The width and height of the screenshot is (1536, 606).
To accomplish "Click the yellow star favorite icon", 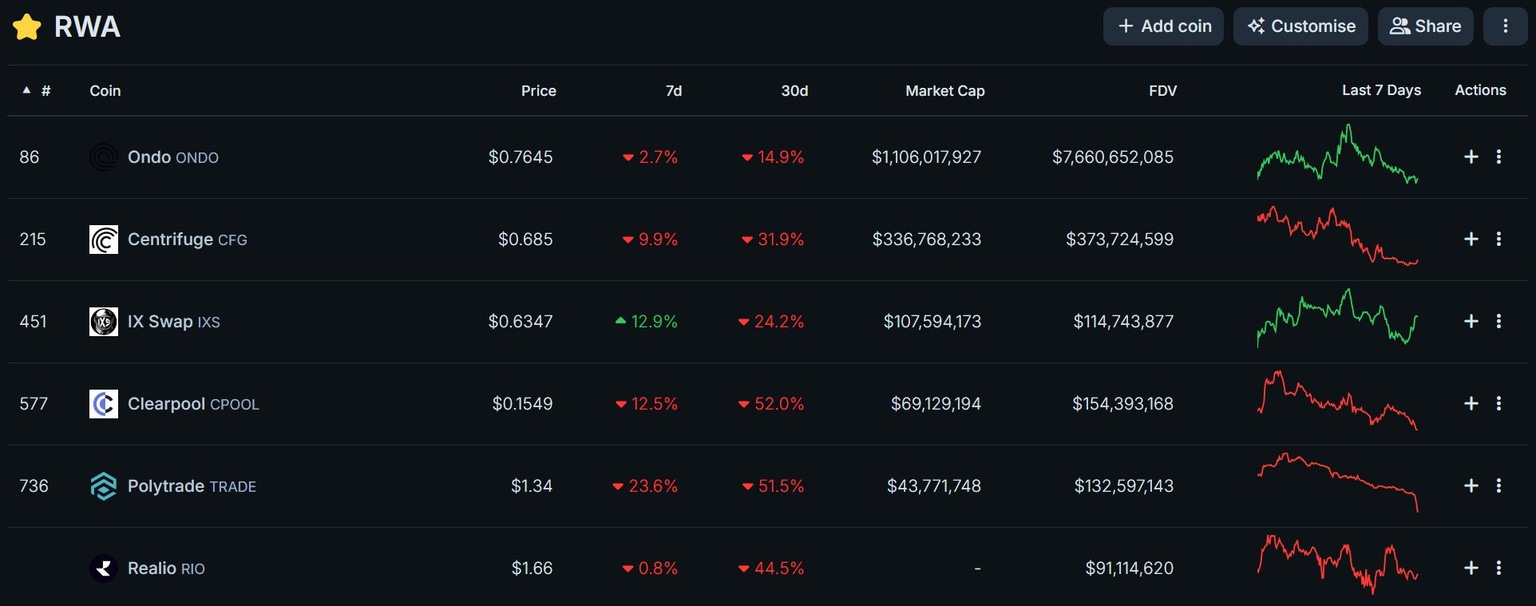I will (x=27, y=27).
